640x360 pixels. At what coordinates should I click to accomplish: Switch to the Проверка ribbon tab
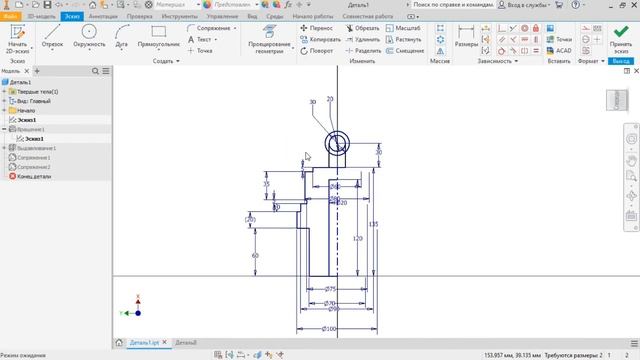tap(140, 16)
